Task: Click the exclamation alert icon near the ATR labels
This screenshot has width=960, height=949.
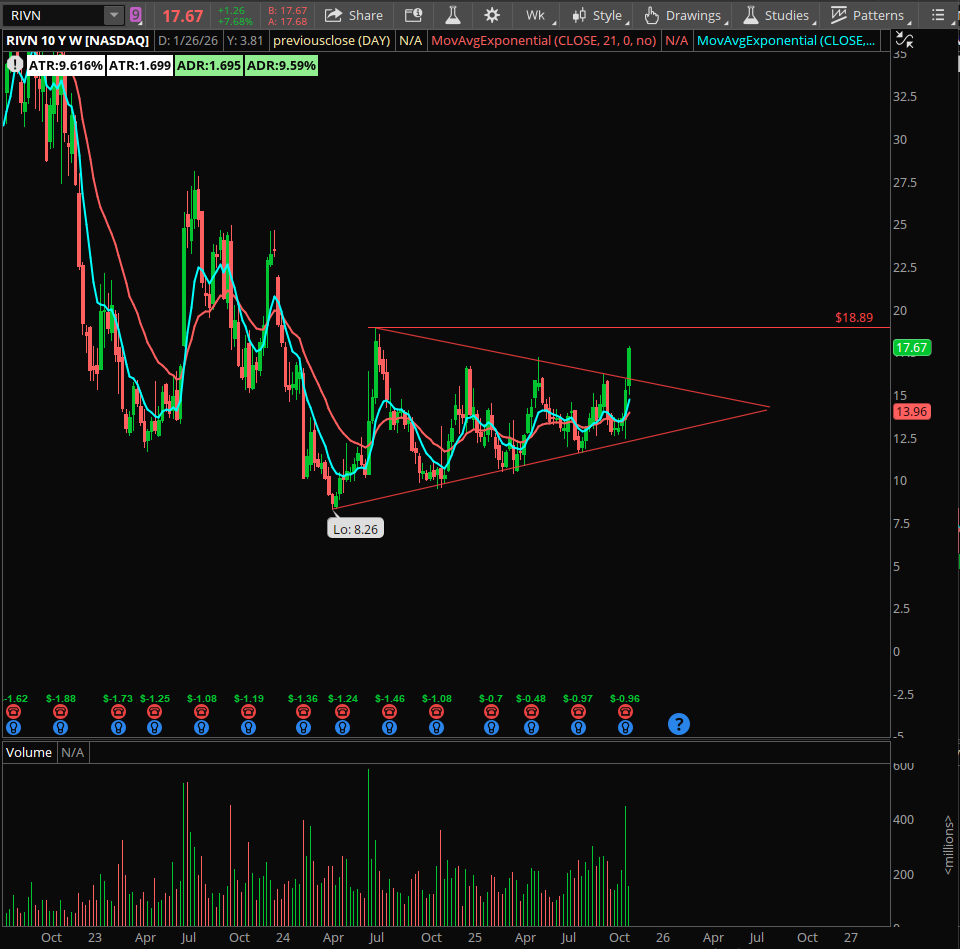Action: click(x=15, y=63)
